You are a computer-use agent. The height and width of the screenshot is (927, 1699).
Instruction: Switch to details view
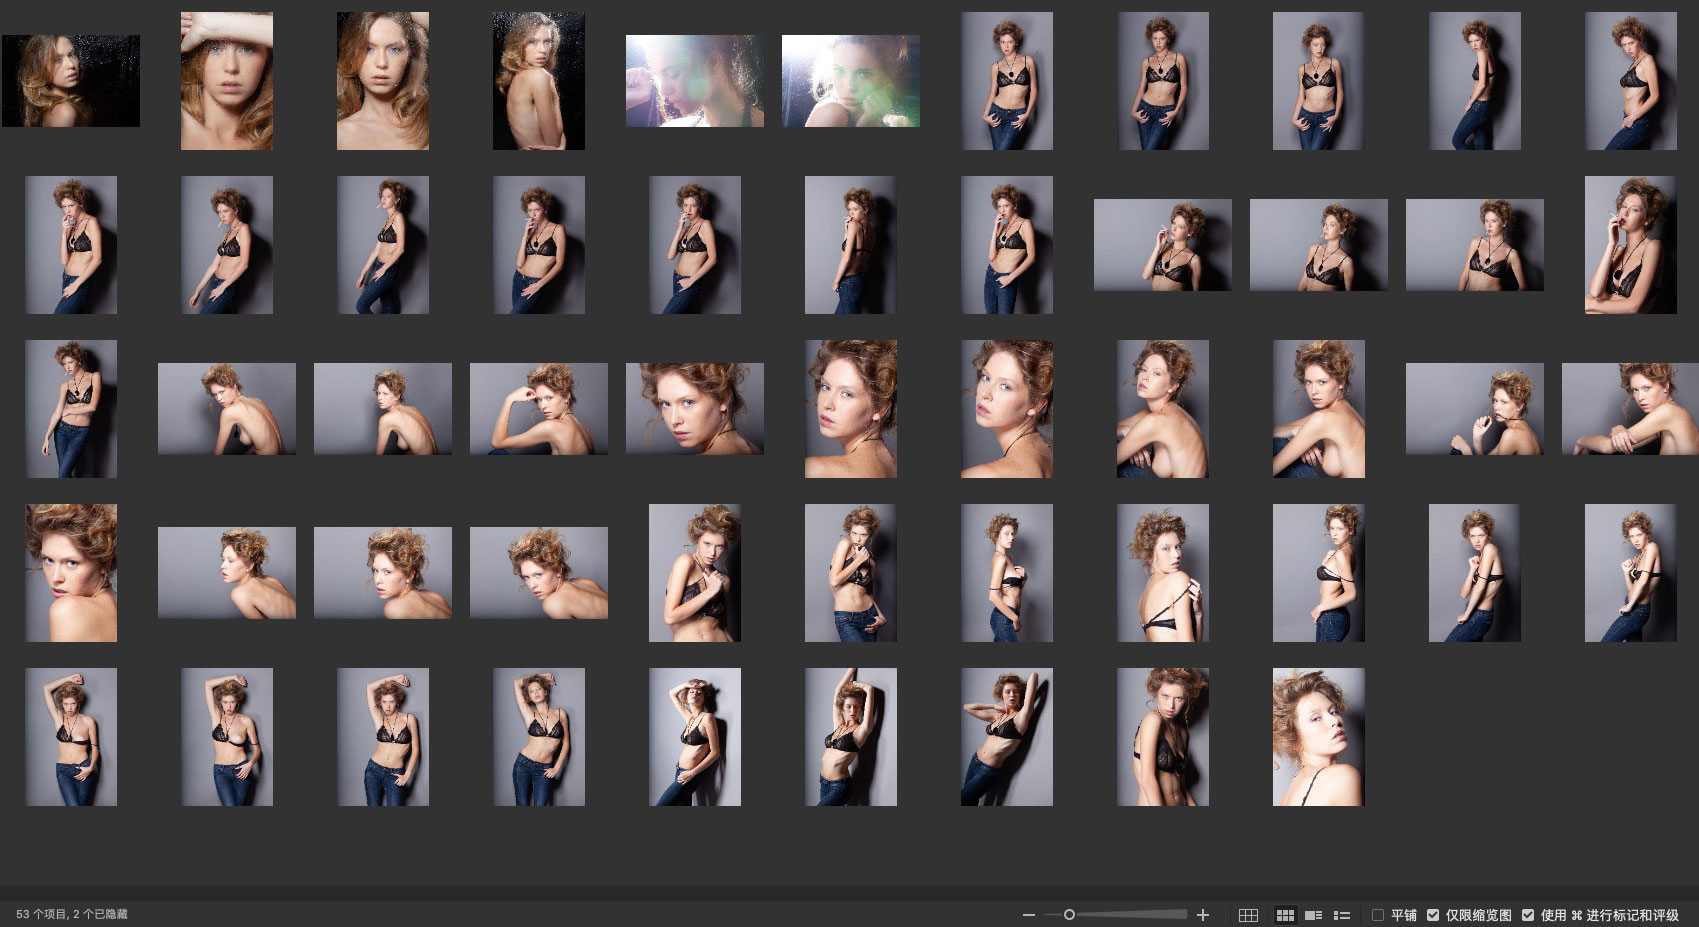[1314, 915]
